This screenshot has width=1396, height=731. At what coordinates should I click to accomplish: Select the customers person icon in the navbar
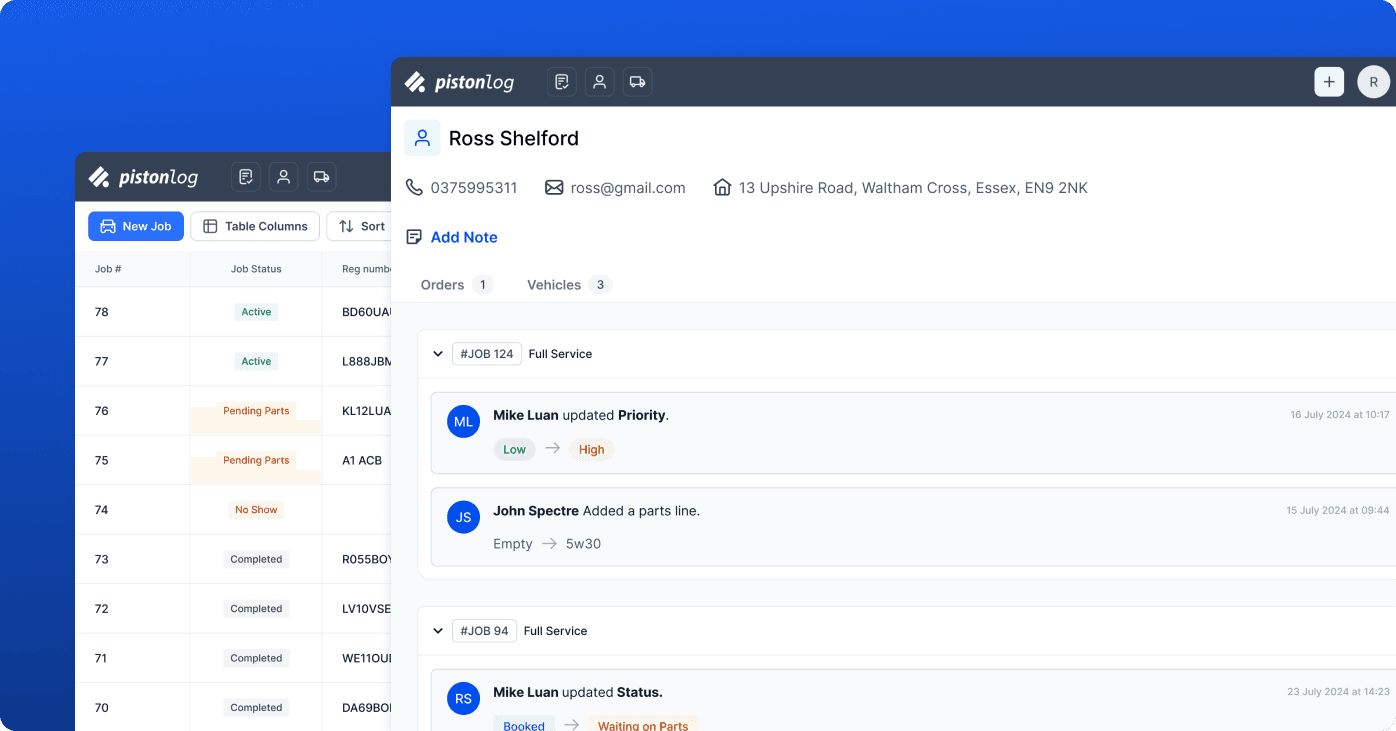point(599,81)
